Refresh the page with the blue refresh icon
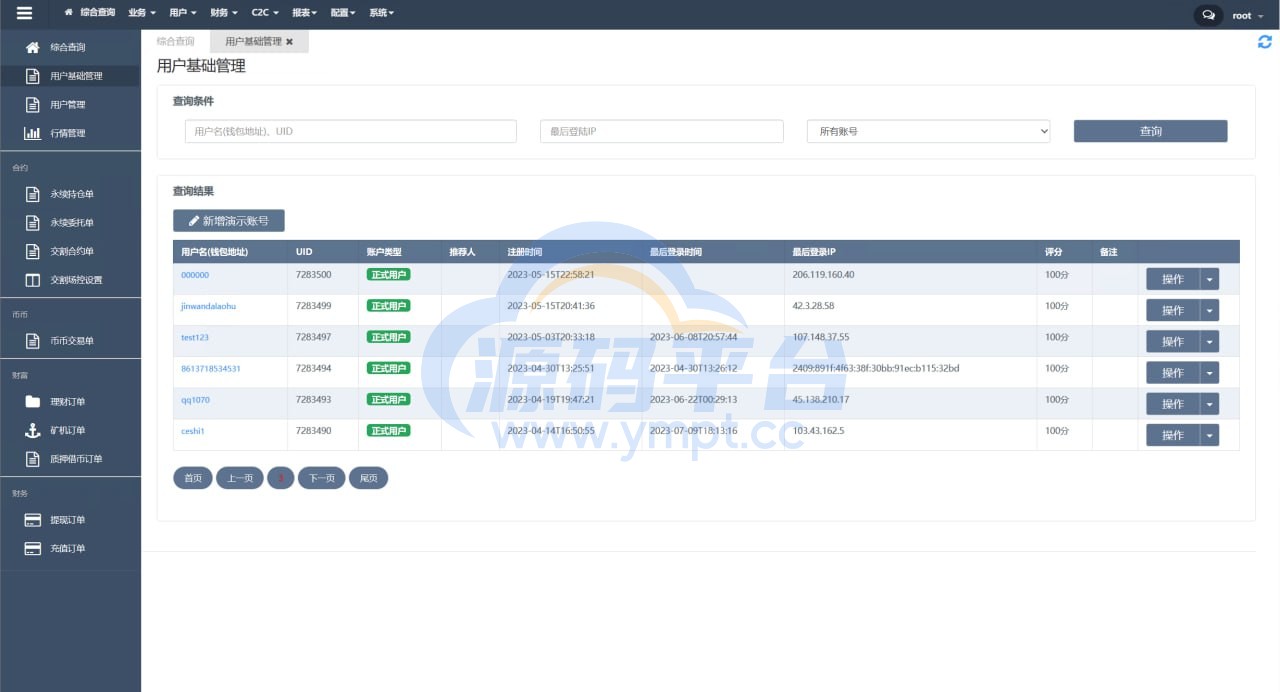This screenshot has width=1280, height=692. 1265,42
